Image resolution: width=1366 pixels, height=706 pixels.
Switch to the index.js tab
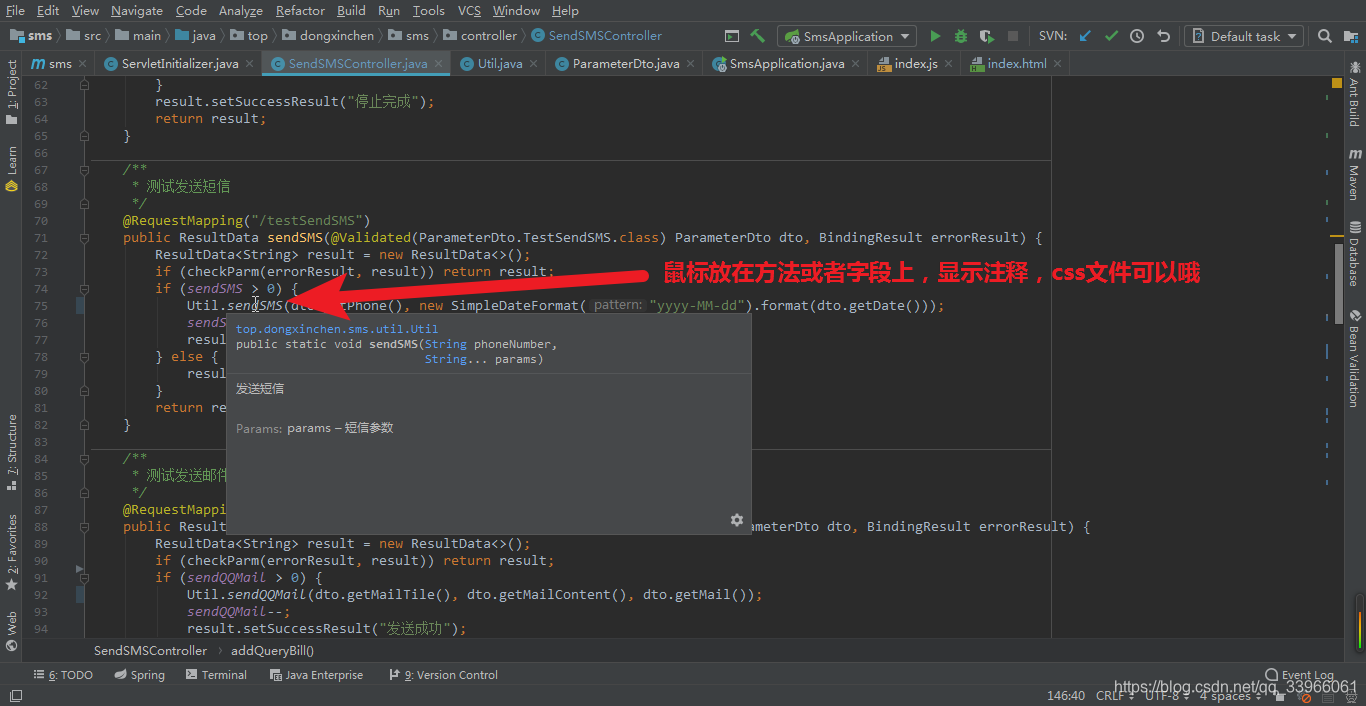915,63
